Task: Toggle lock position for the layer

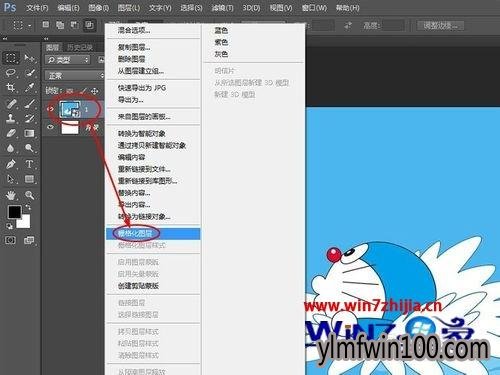Action: pyautogui.click(x=95, y=90)
